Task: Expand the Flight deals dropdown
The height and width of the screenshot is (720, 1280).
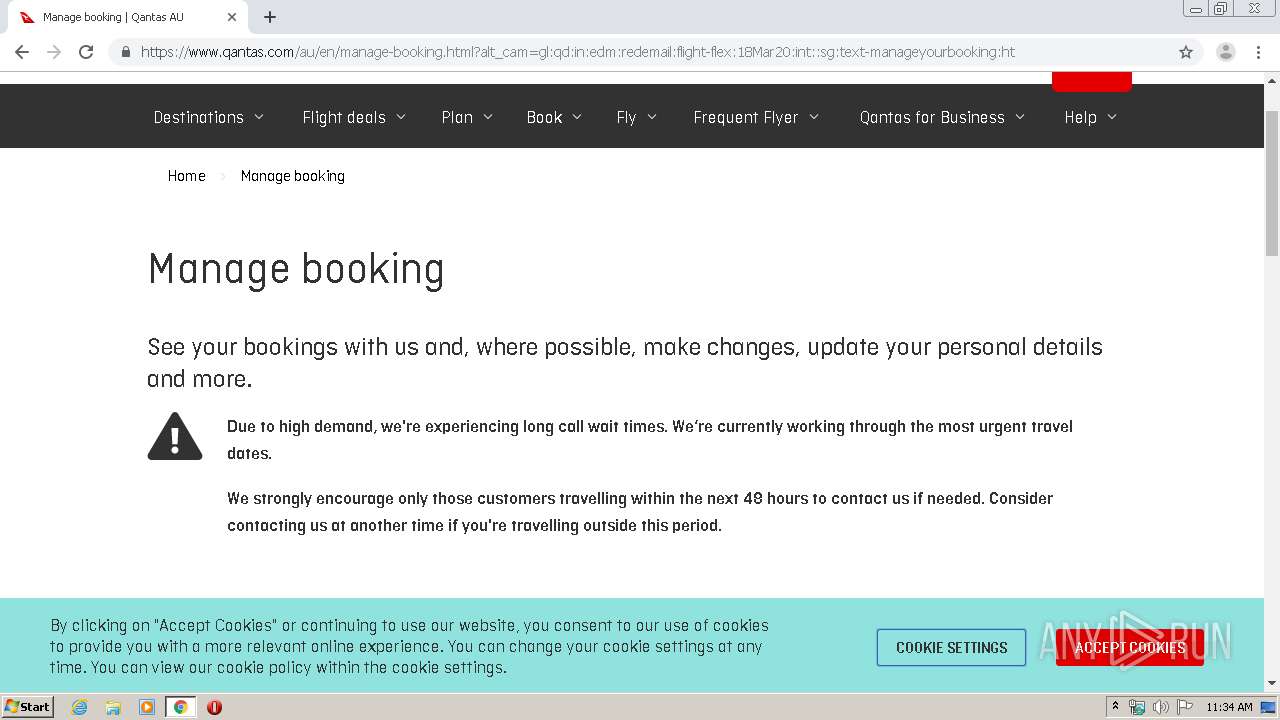Action: pyautogui.click(x=354, y=117)
